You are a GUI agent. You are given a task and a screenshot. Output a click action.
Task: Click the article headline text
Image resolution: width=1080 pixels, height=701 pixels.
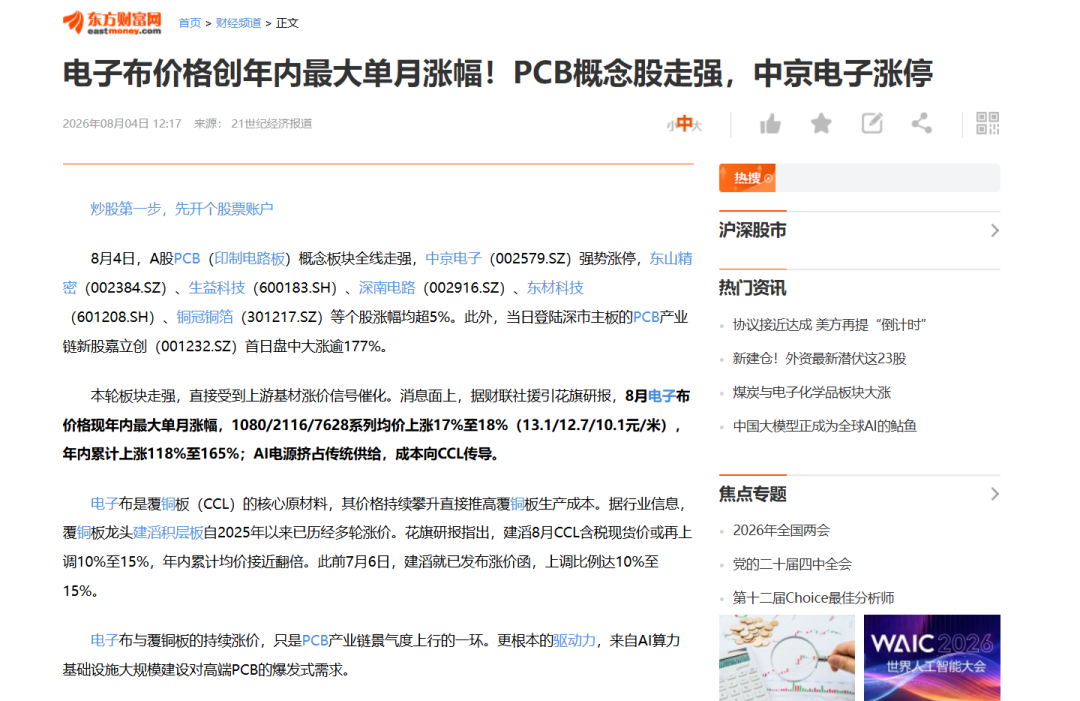pyautogui.click(x=497, y=74)
